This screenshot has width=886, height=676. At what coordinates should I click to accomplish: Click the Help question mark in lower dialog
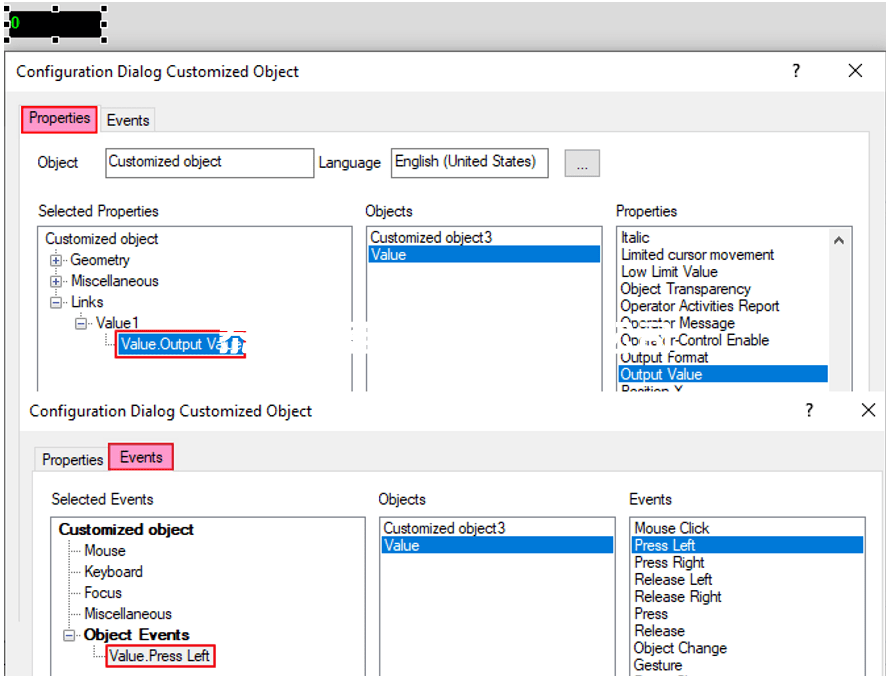pos(810,411)
